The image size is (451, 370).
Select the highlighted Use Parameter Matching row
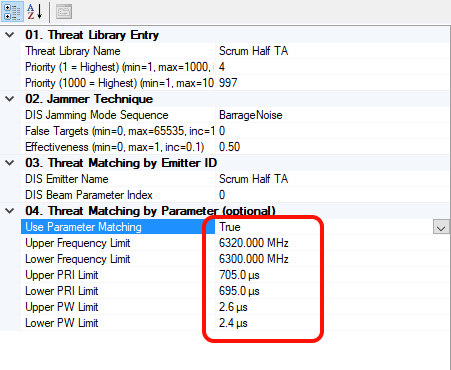pyautogui.click(x=118, y=227)
